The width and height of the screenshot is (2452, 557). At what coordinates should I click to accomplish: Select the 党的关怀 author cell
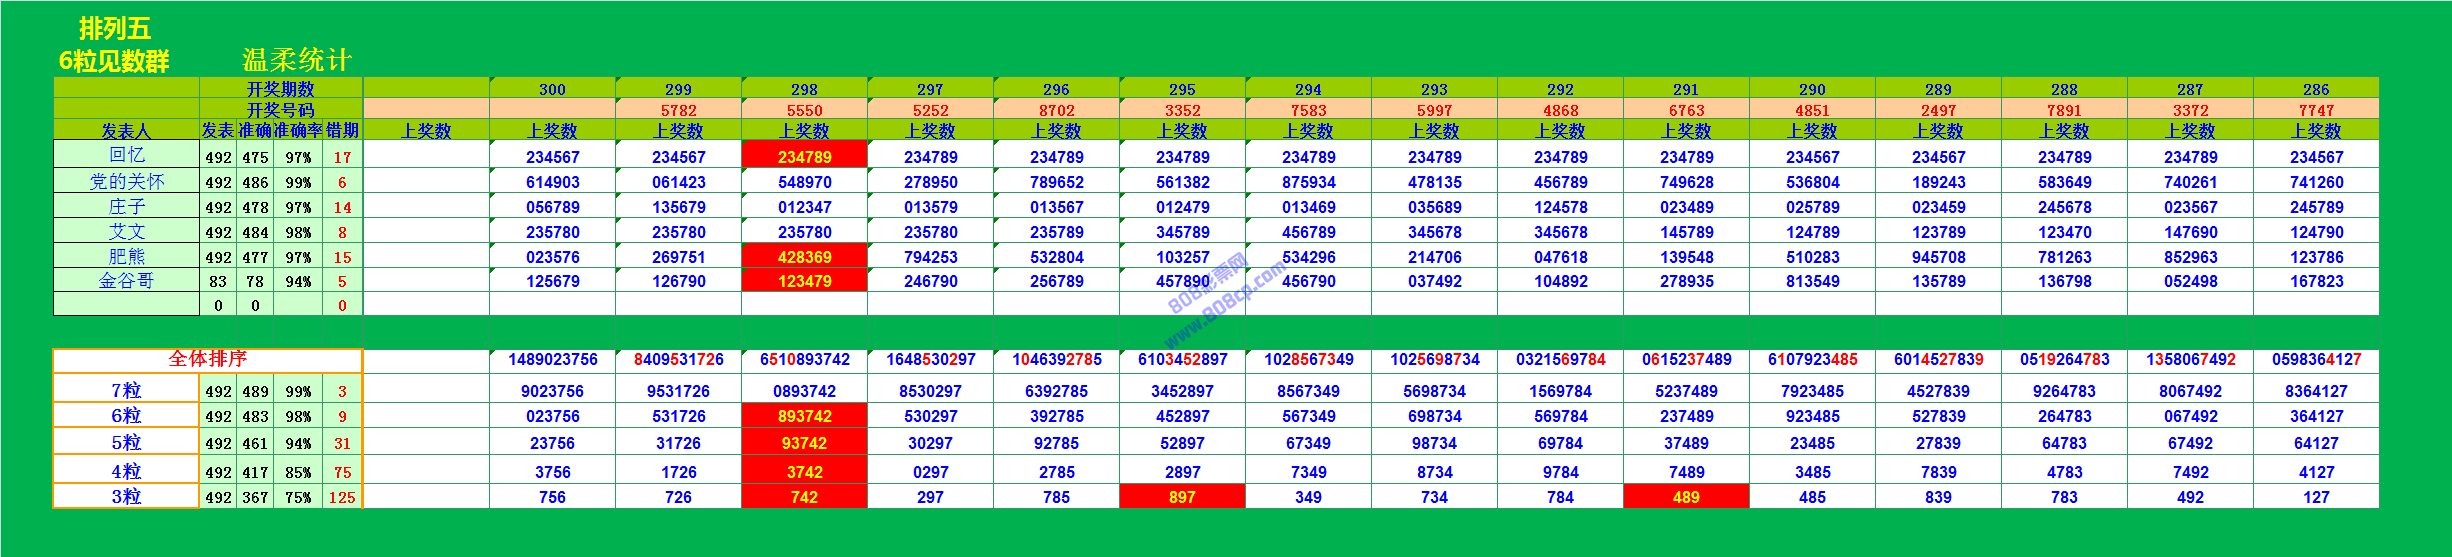point(126,181)
